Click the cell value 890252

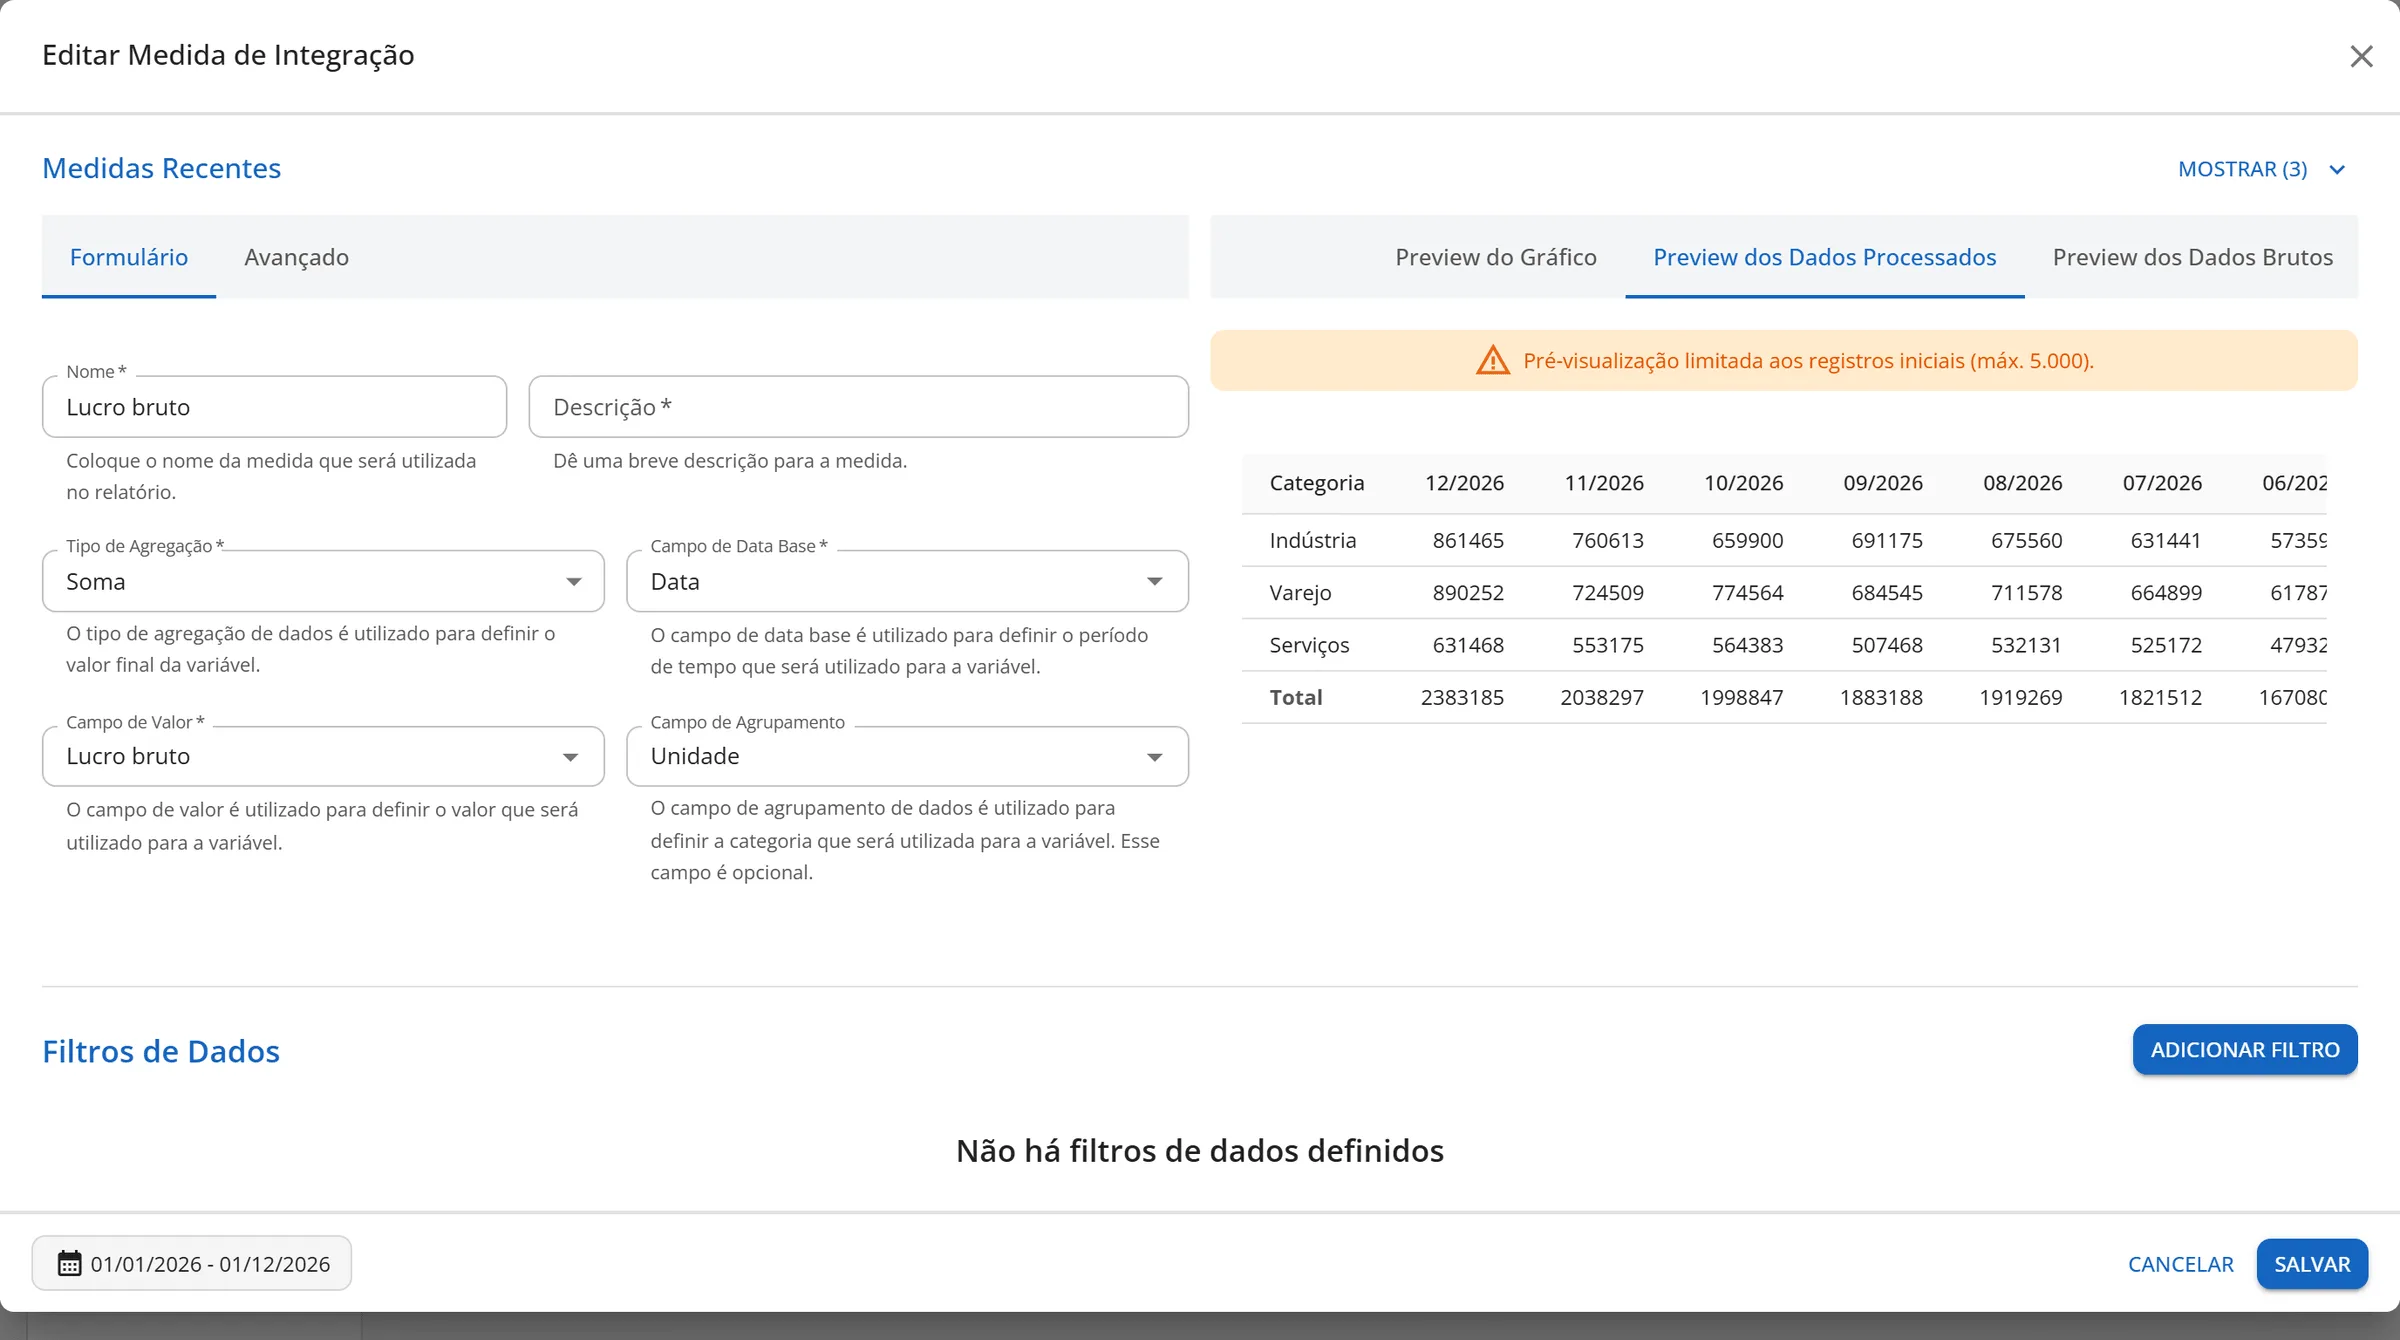click(x=1468, y=593)
